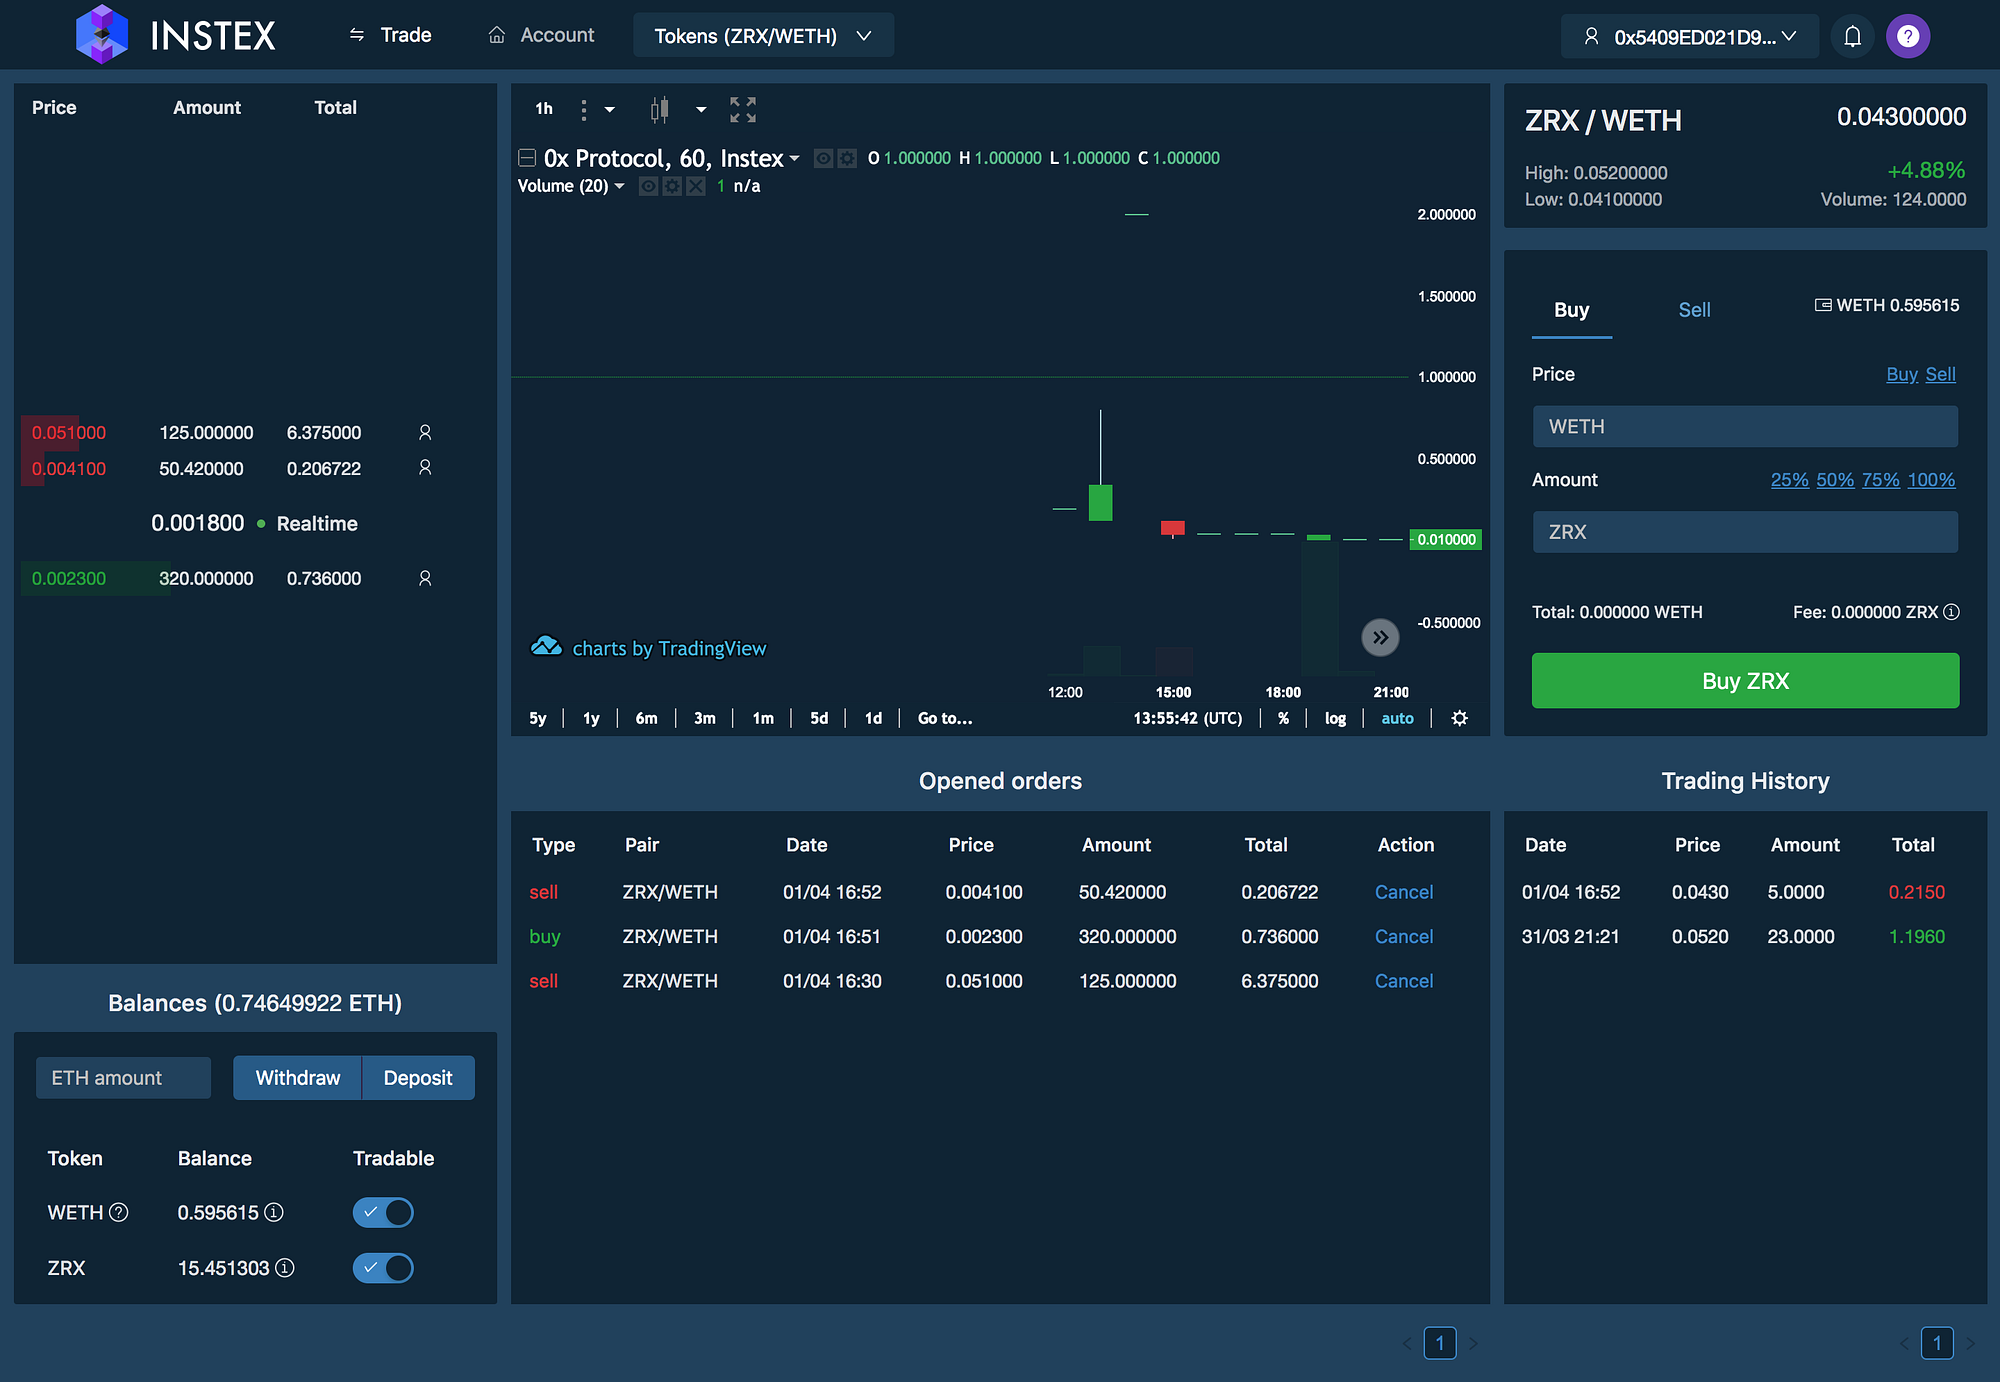Click the ETH amount input field
2000x1382 pixels.
(123, 1078)
